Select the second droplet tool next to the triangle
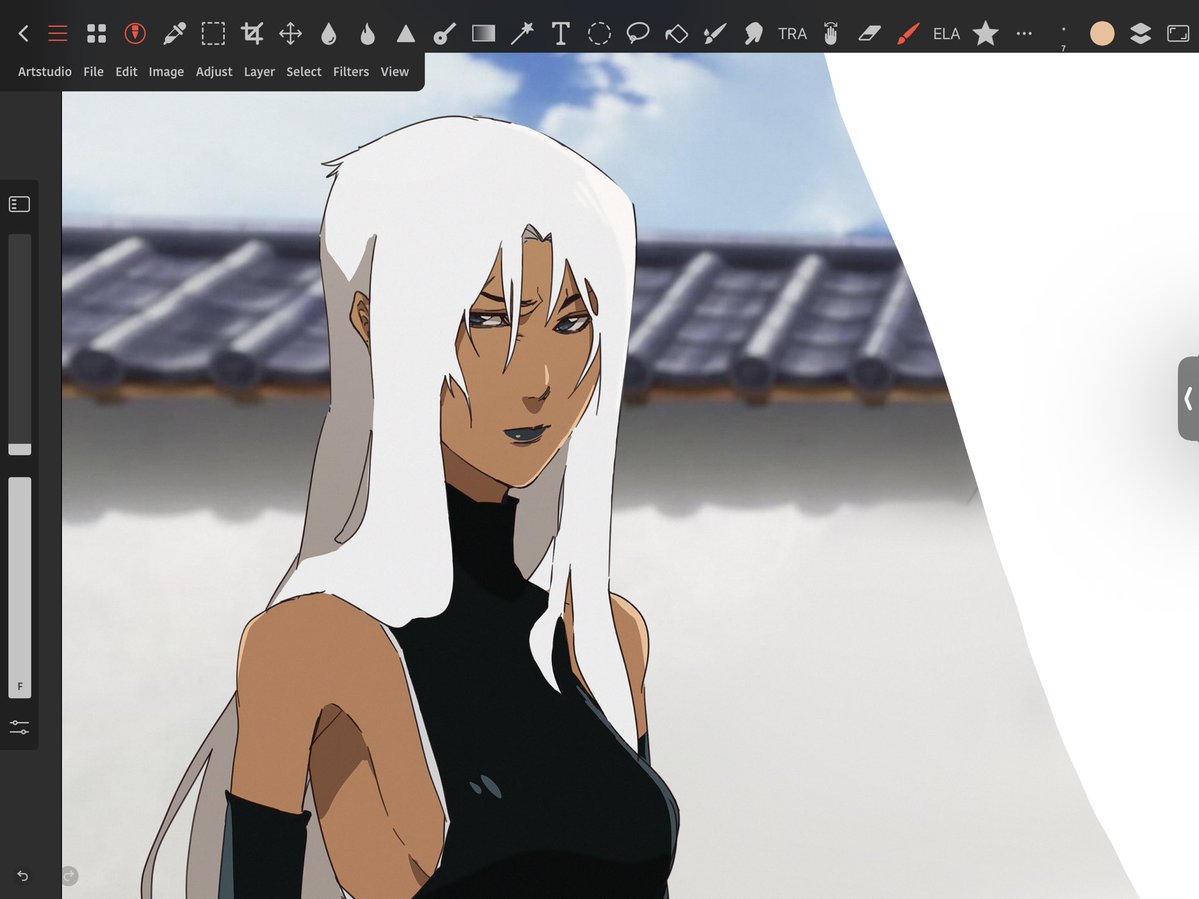Image resolution: width=1199 pixels, height=899 pixels. (368, 34)
